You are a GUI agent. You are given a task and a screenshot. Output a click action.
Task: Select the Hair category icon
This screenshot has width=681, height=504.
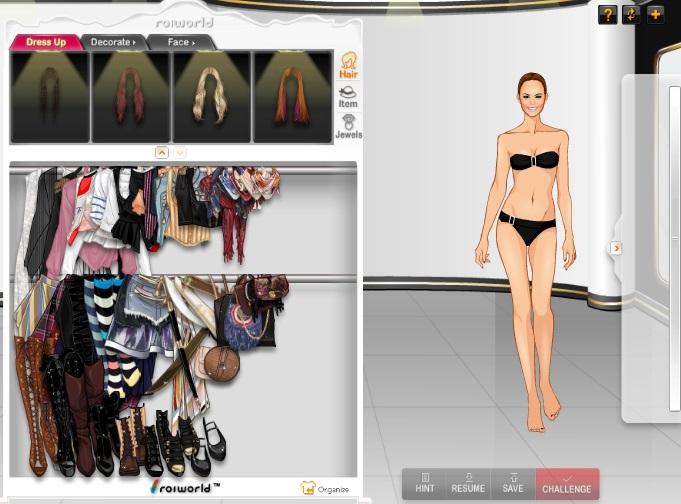click(348, 65)
